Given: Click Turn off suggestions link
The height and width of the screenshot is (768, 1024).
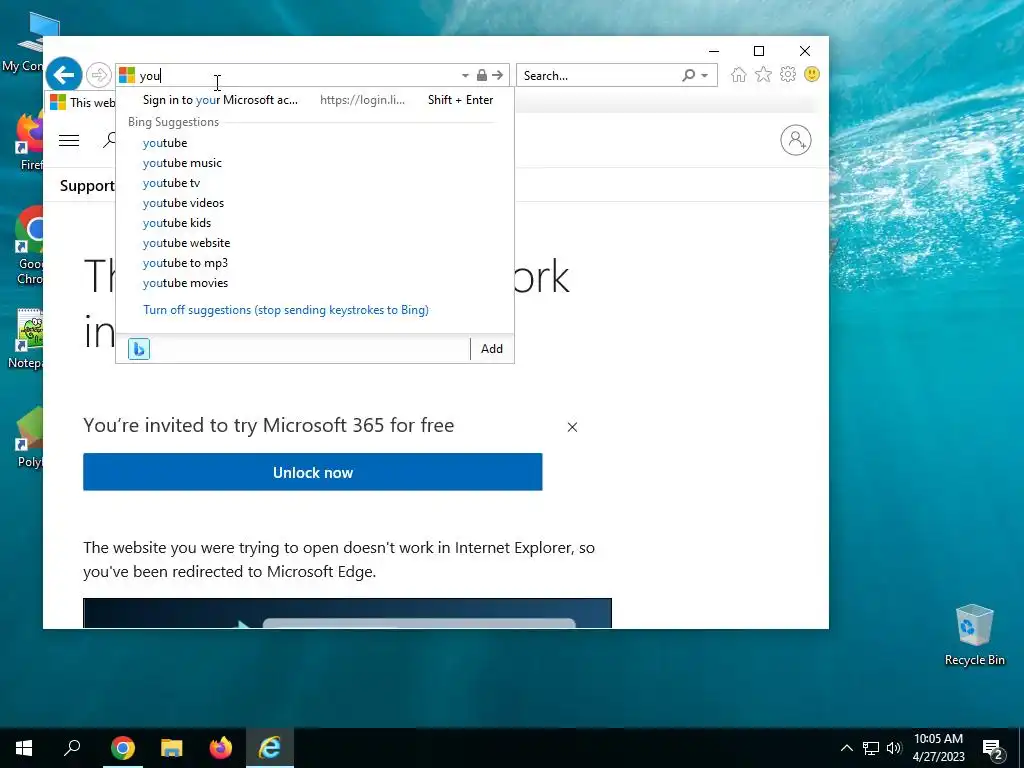Looking at the screenshot, I should click(286, 310).
